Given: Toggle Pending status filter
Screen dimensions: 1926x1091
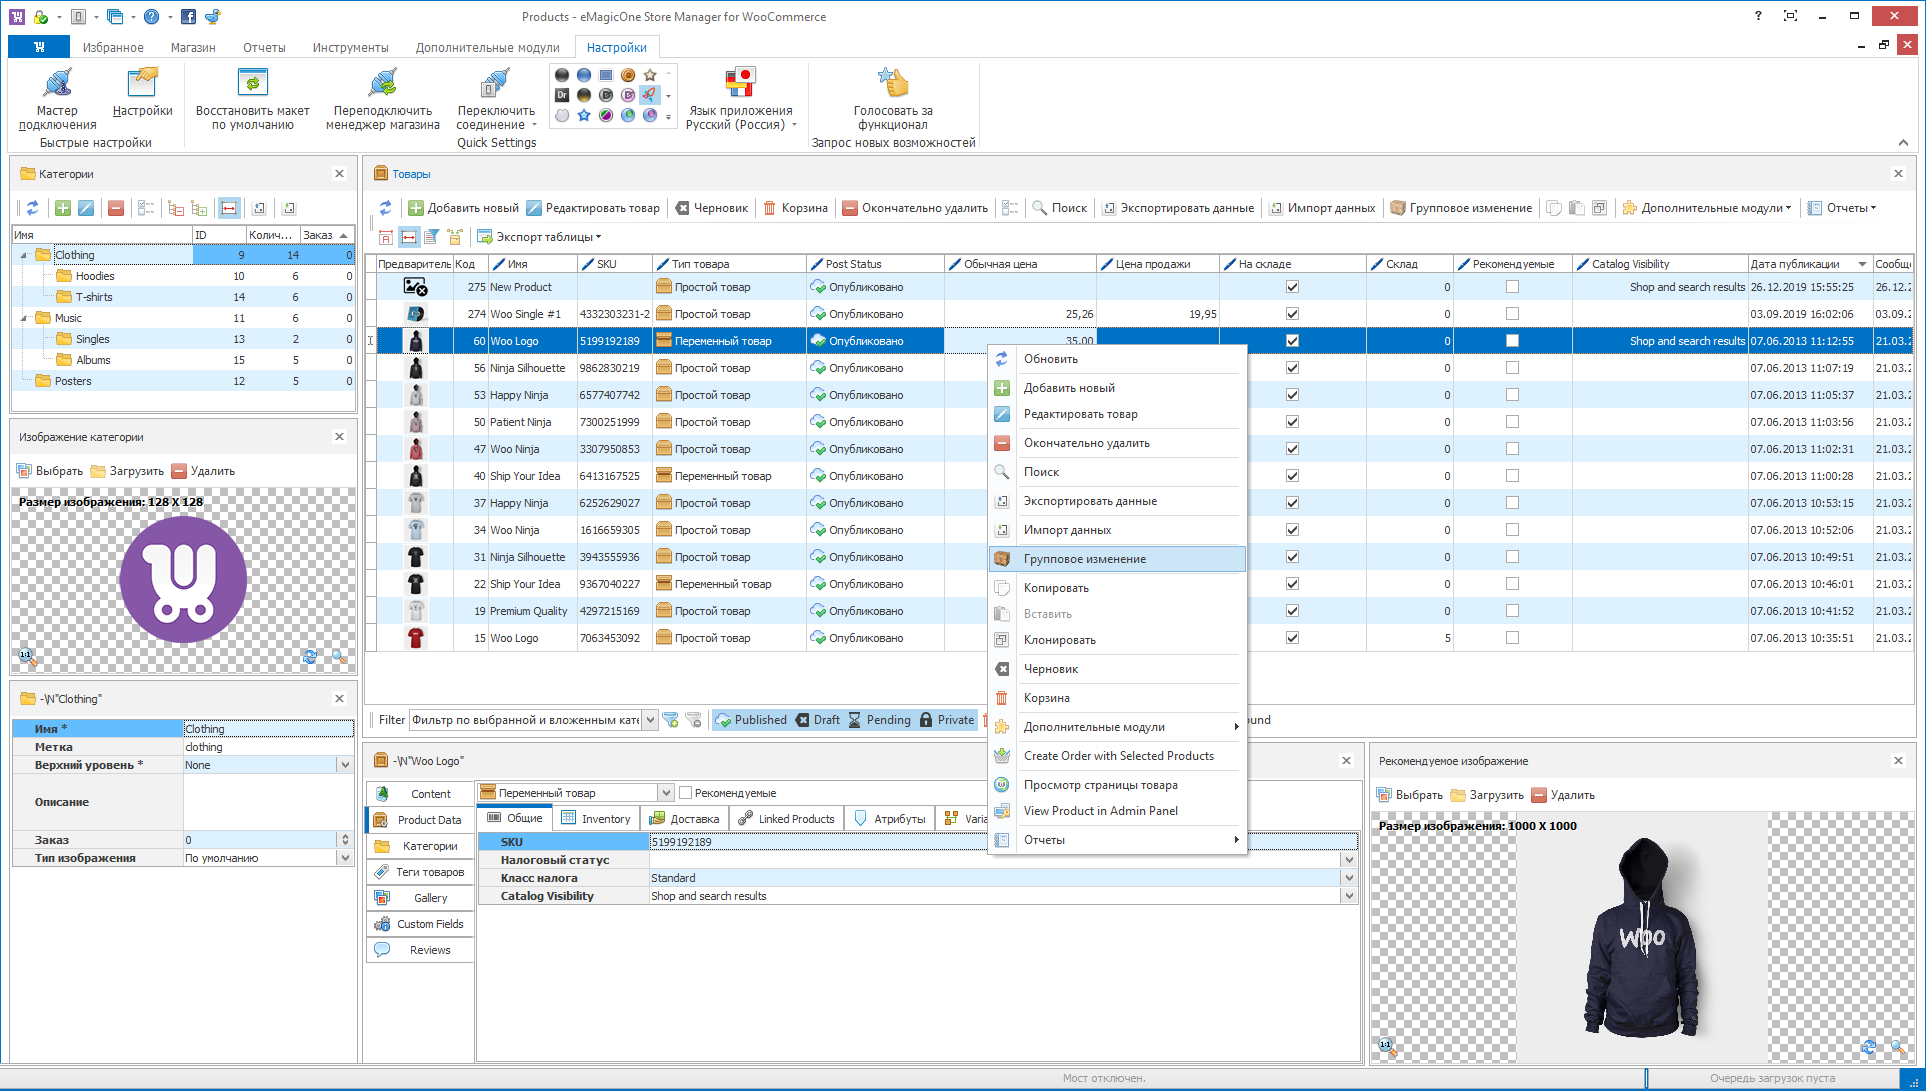Looking at the screenshot, I should (879, 720).
